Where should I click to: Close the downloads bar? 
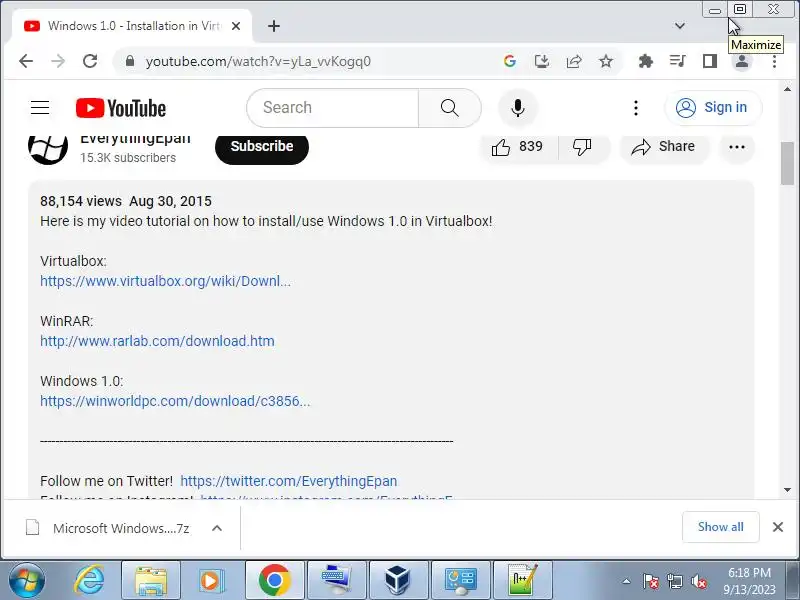point(778,527)
